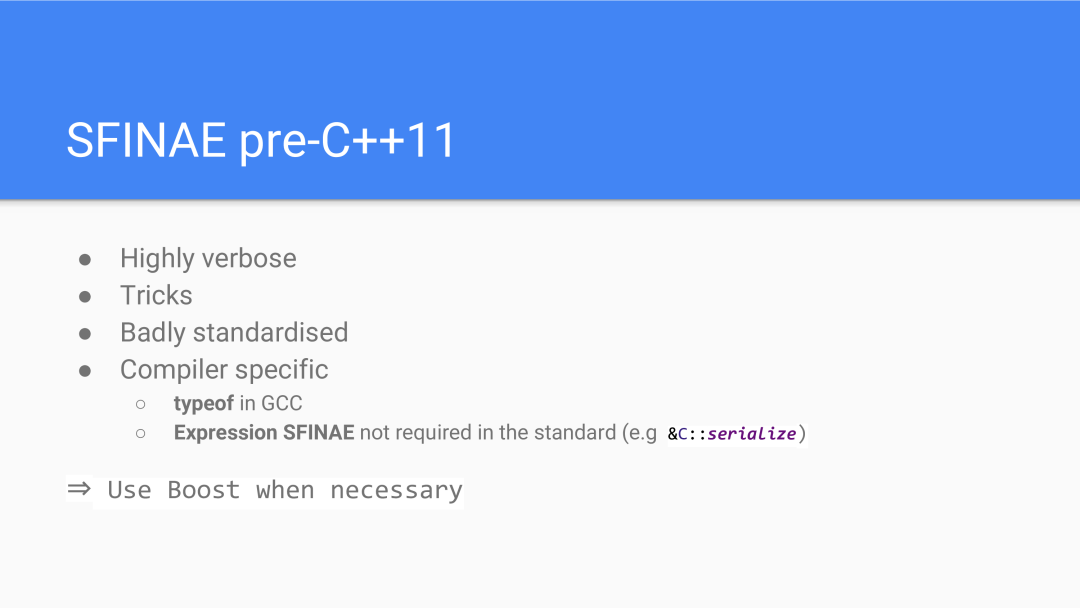
Task: Click the word "necessary" in the last line
Action: 396,490
